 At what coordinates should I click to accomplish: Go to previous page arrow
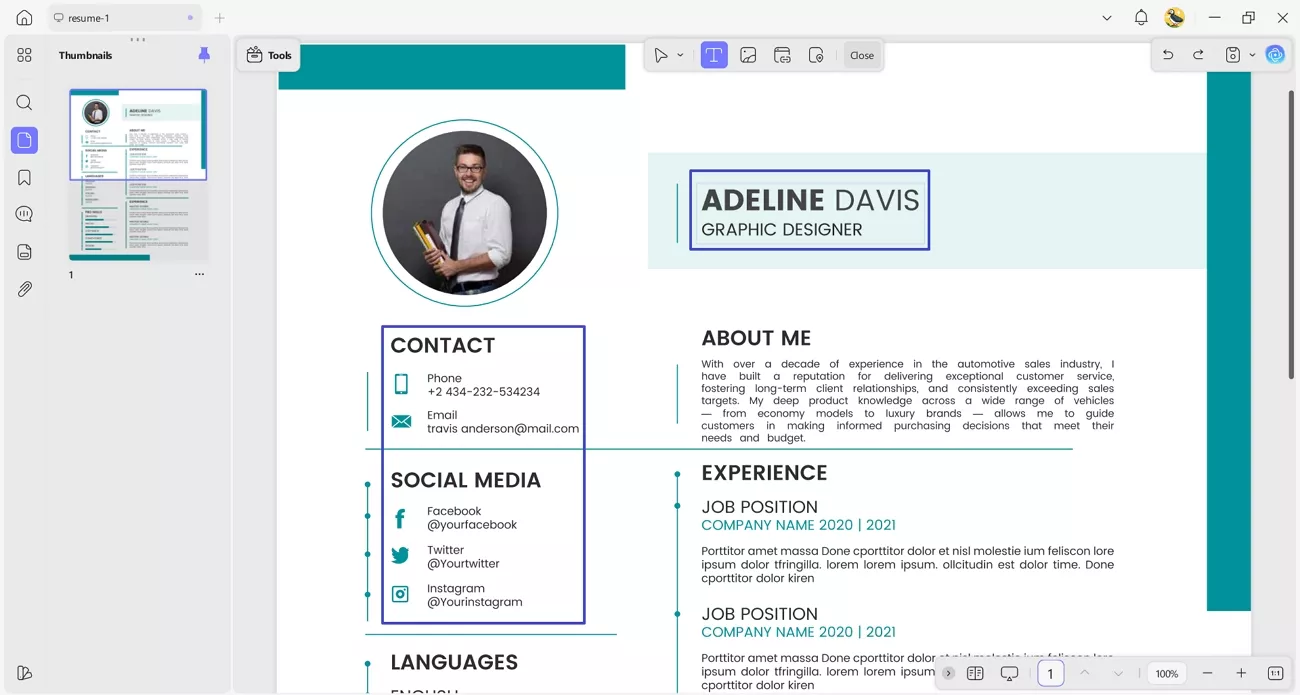1084,674
